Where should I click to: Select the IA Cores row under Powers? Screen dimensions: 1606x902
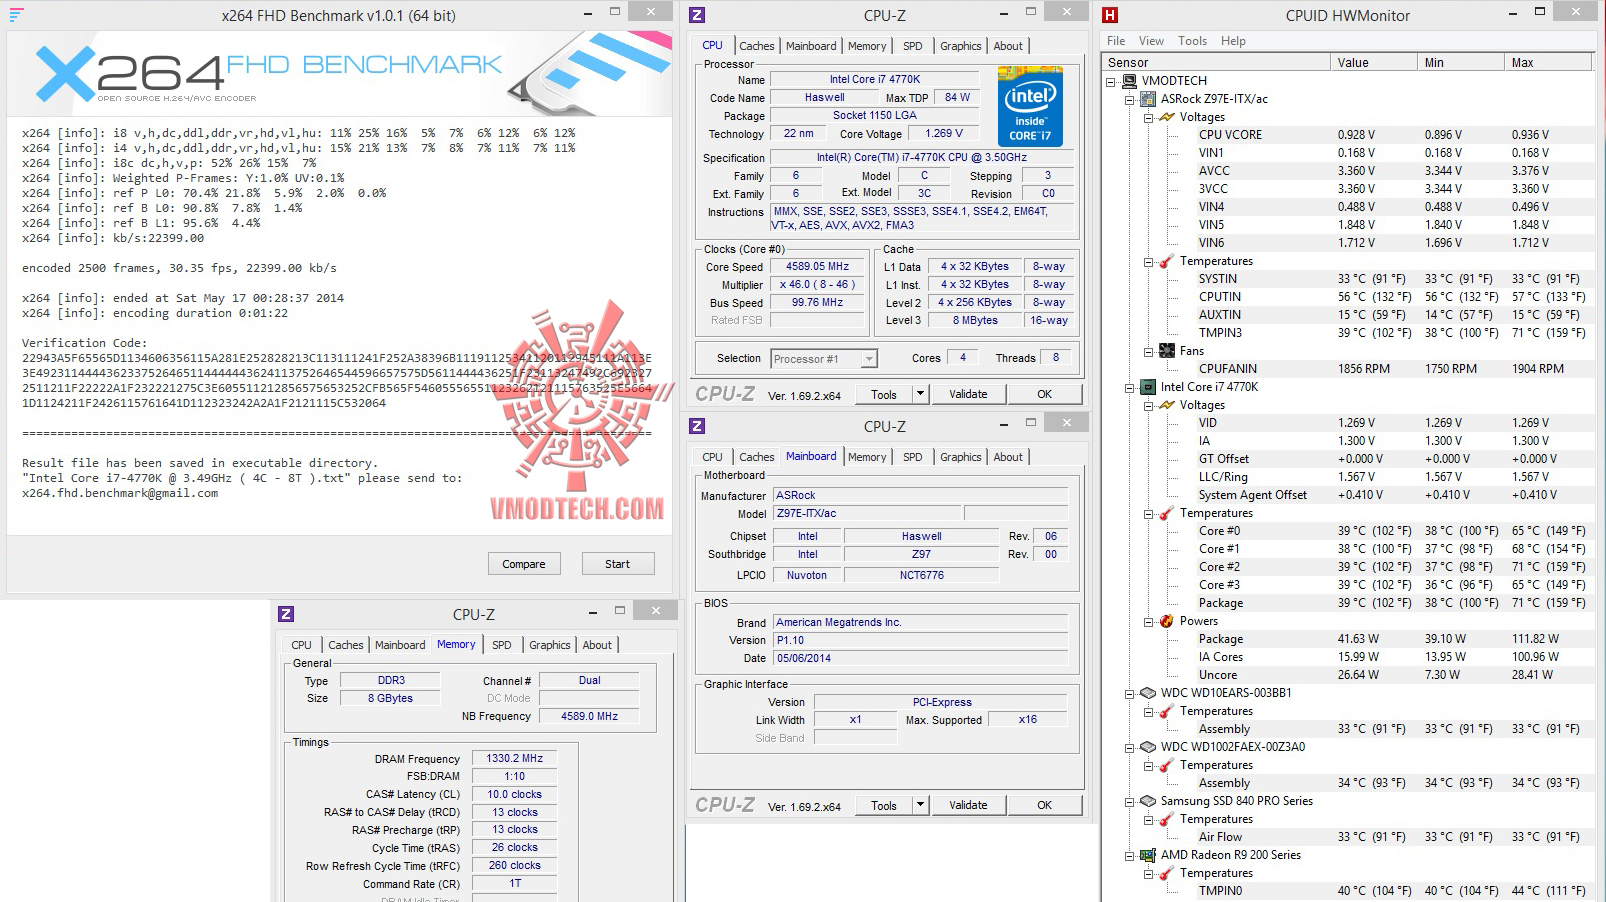pyautogui.click(x=1395, y=657)
